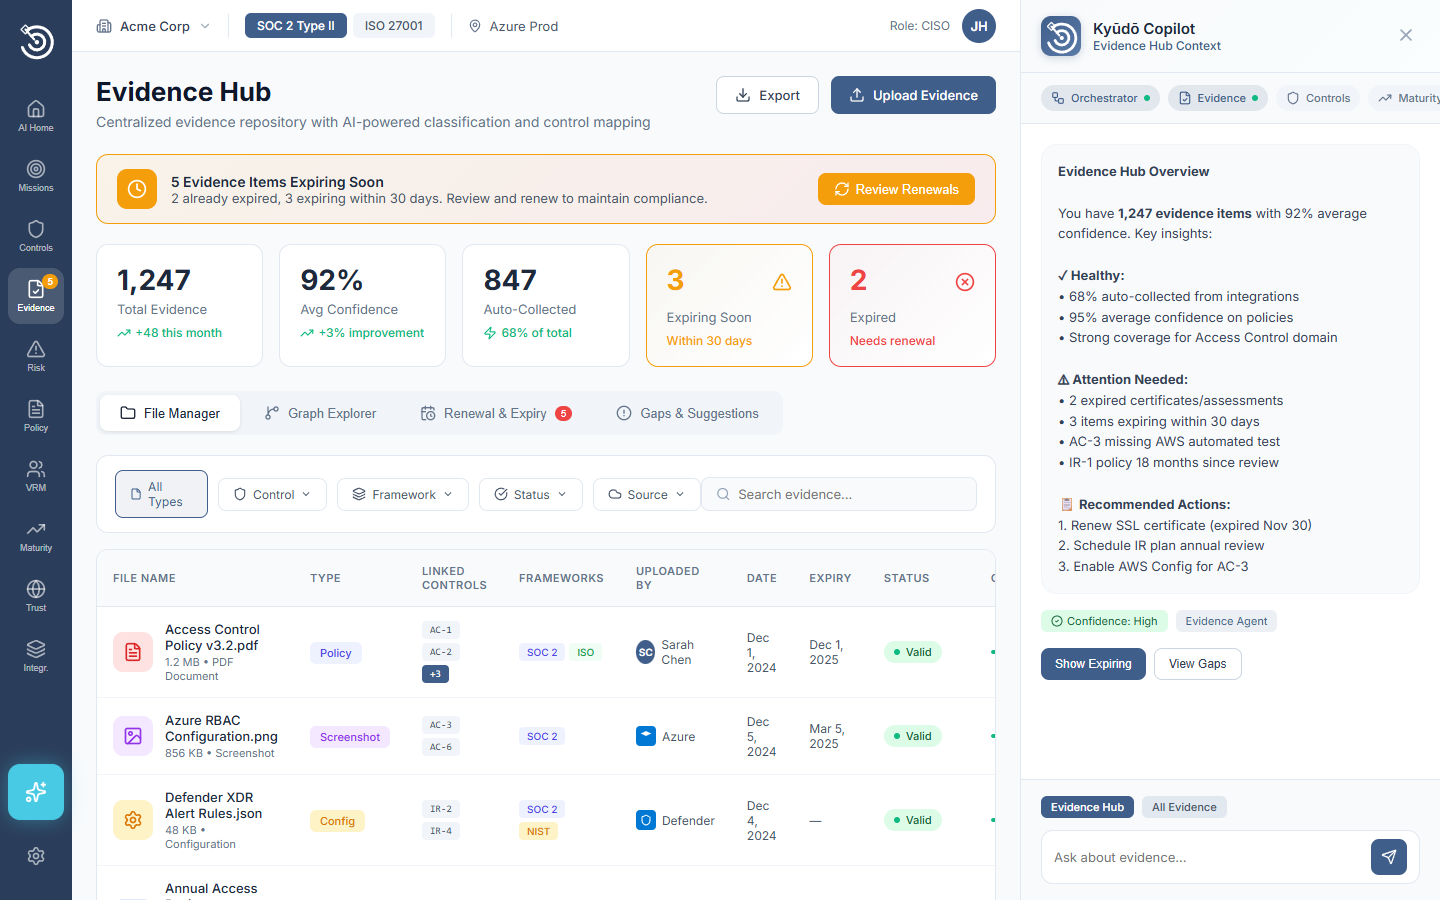Click Sarah Chen's SC avatar

click(646, 652)
